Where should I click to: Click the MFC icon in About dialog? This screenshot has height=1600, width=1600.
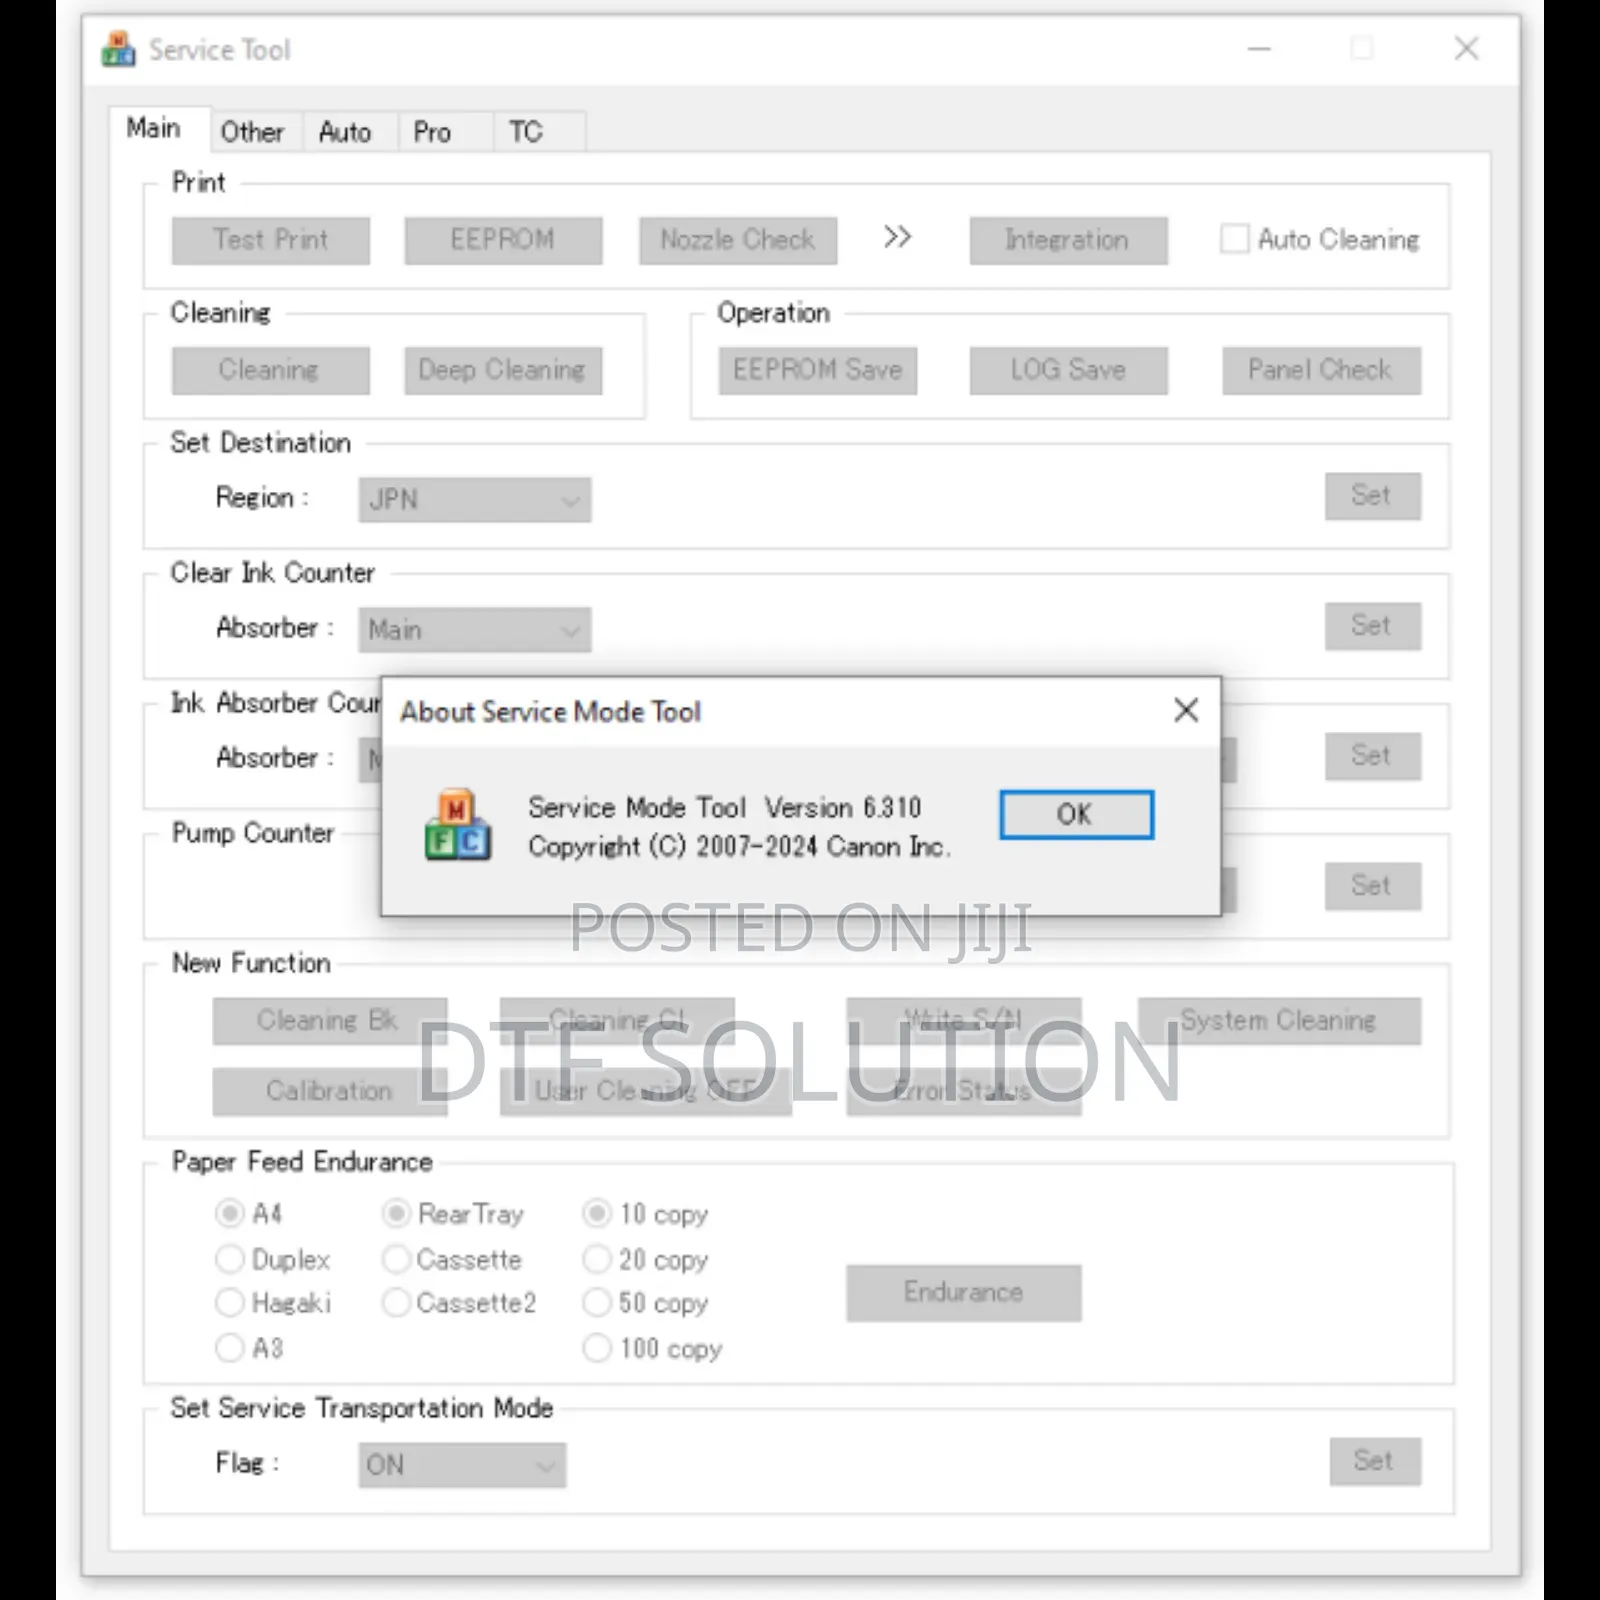coord(458,825)
